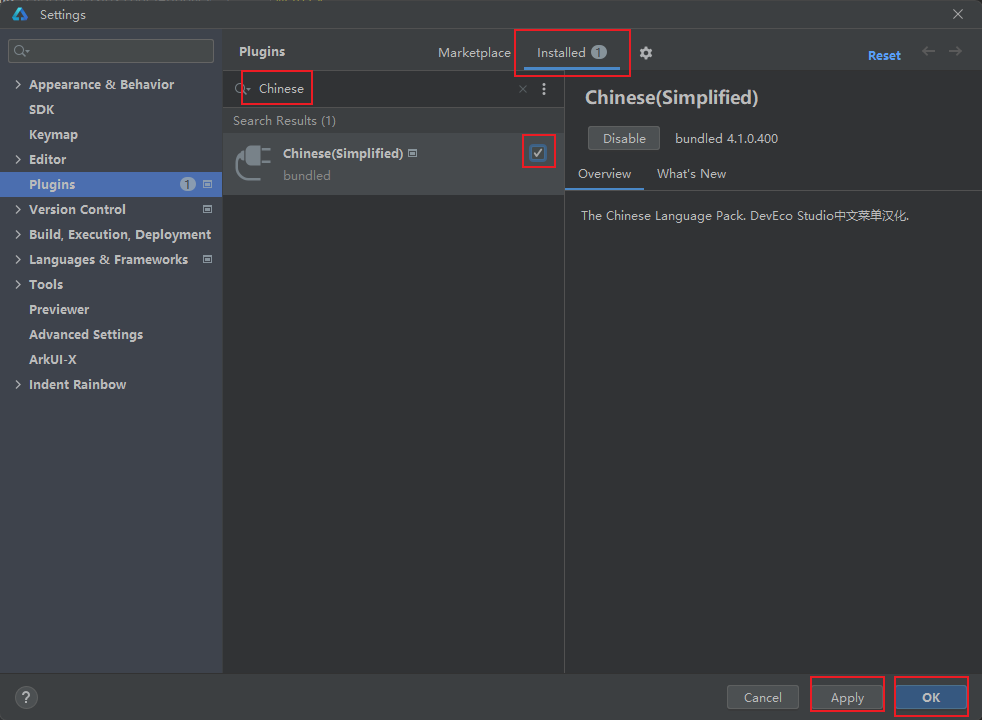Screen dimensions: 982x720
Task: Click the settings search magnifier icon
Action: pos(21,51)
